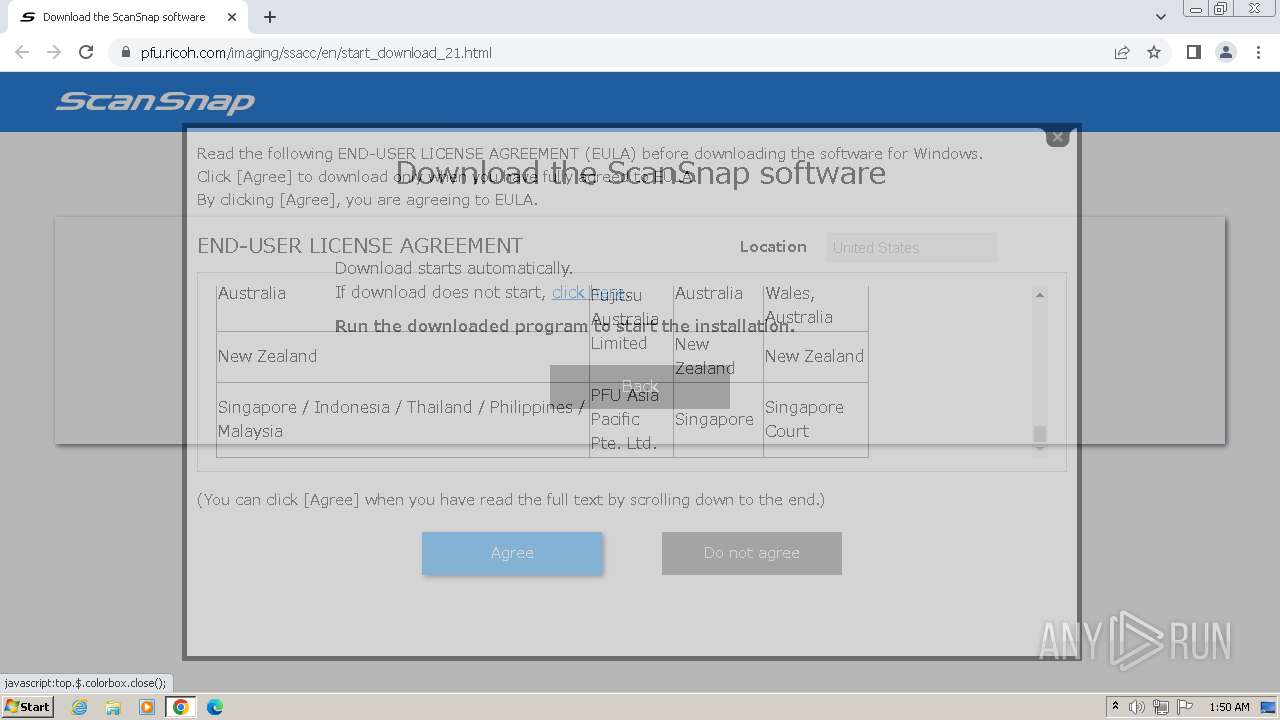Image resolution: width=1280 pixels, height=720 pixels.
Task: Open a new browser tab
Action: pyautogui.click(x=270, y=17)
